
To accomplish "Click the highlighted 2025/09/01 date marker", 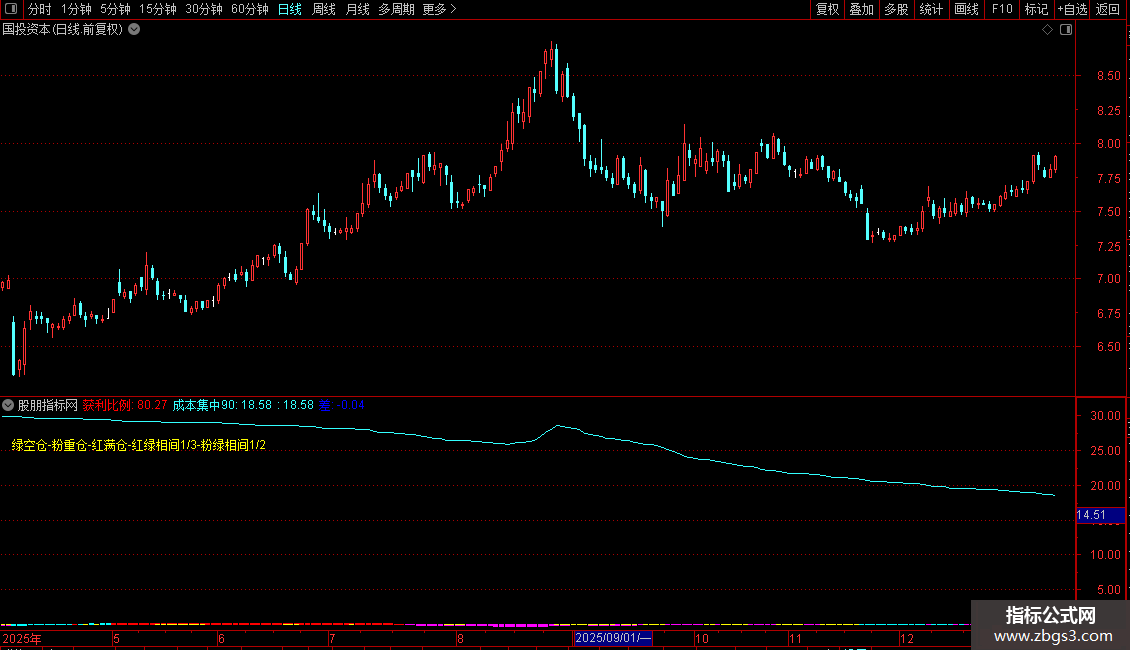I will (613, 638).
